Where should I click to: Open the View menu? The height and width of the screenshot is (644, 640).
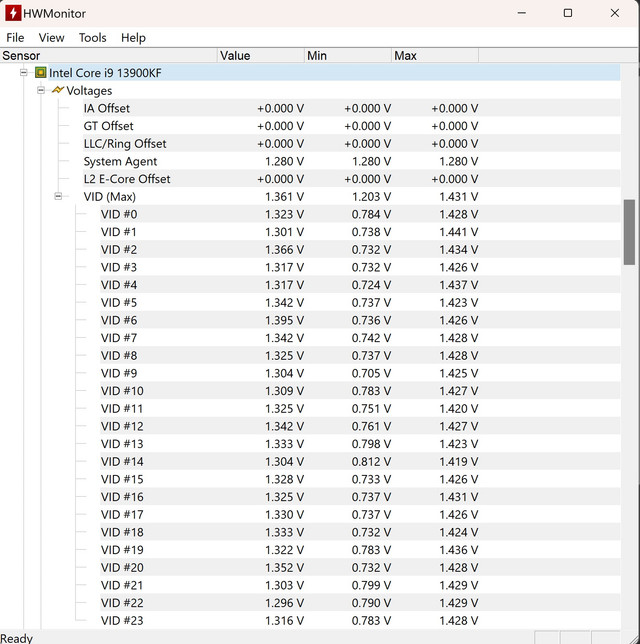(51, 38)
